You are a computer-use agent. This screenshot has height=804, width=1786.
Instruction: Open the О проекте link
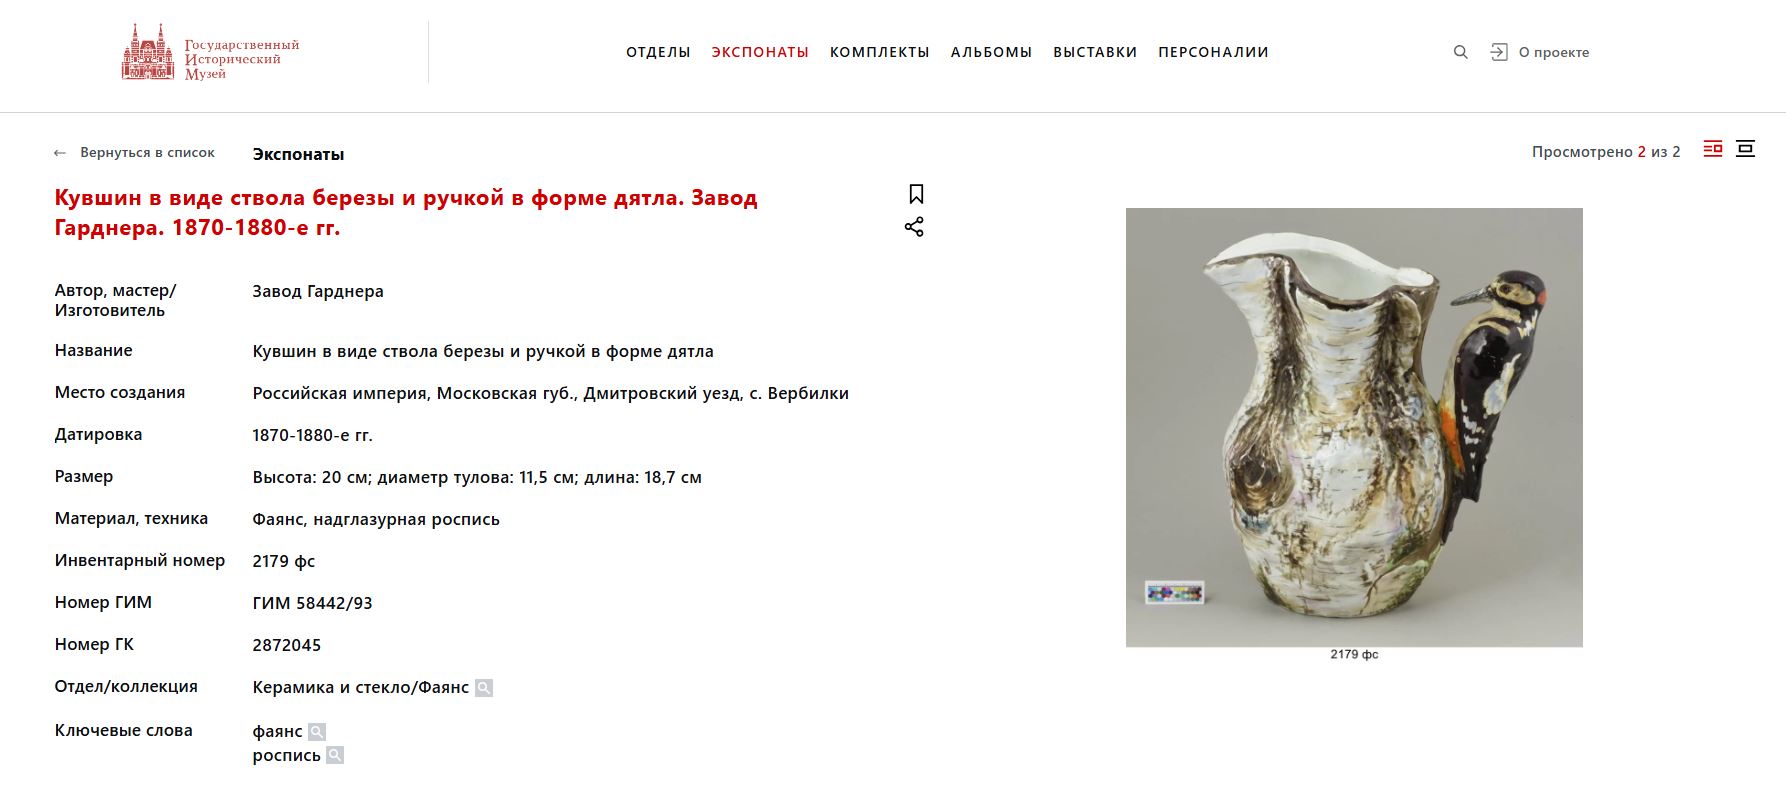coord(1554,52)
